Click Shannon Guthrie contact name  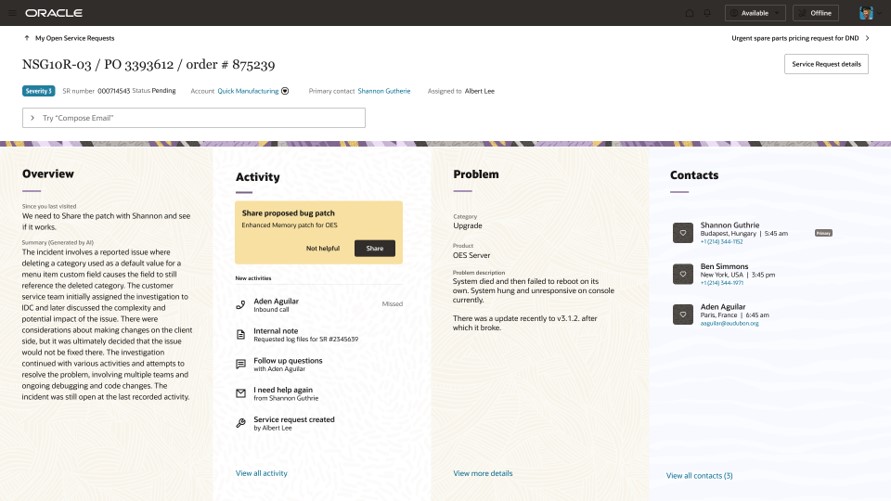click(x=730, y=225)
